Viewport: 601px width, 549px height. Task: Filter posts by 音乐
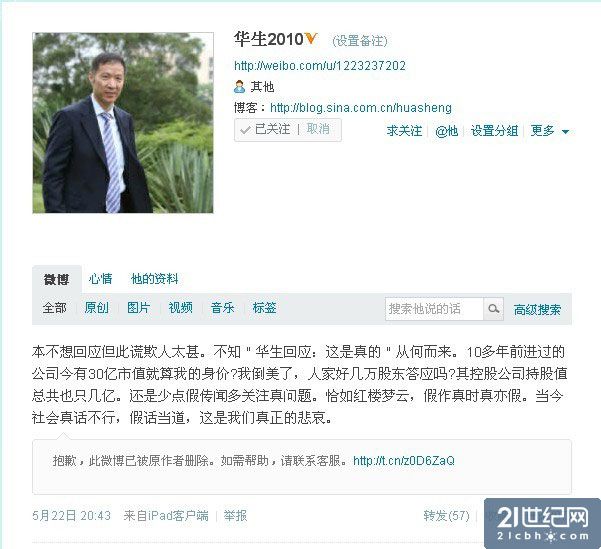click(222, 308)
